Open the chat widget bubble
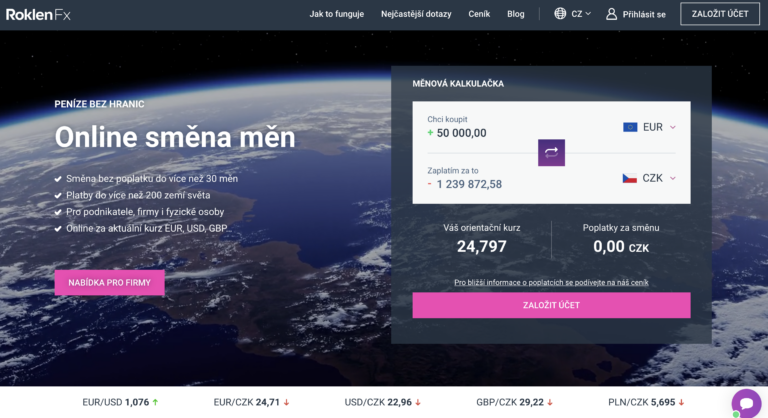Viewport: 768px width, 418px height. click(x=745, y=402)
